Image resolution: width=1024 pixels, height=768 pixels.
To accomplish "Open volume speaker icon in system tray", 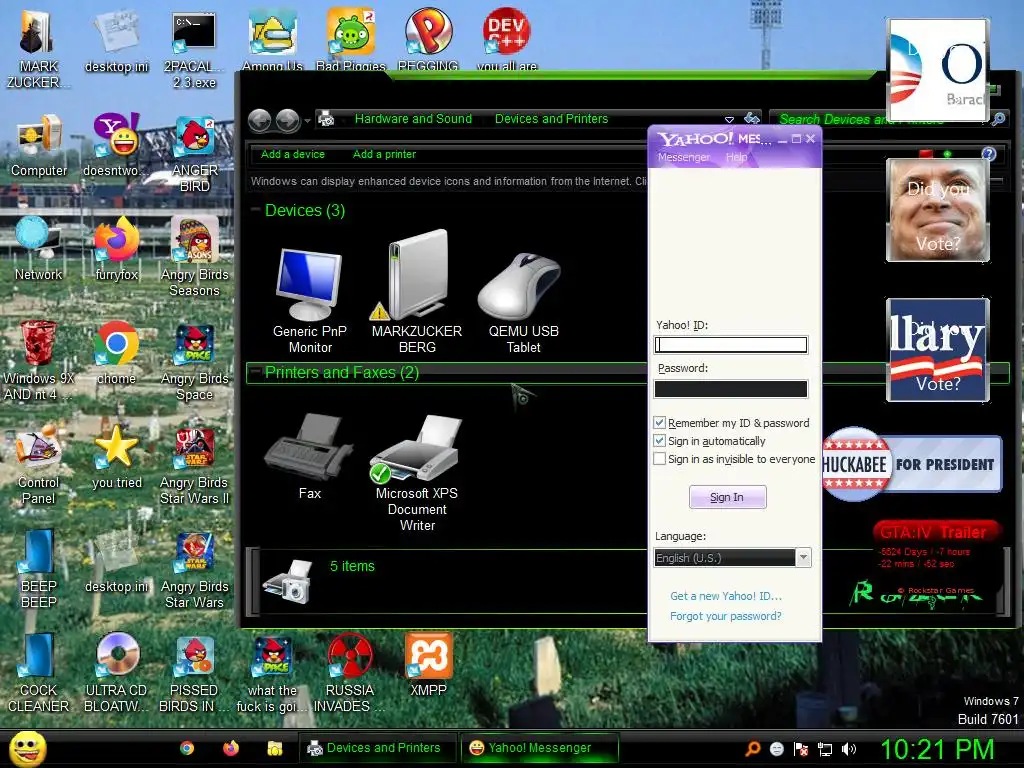I will pos(849,749).
